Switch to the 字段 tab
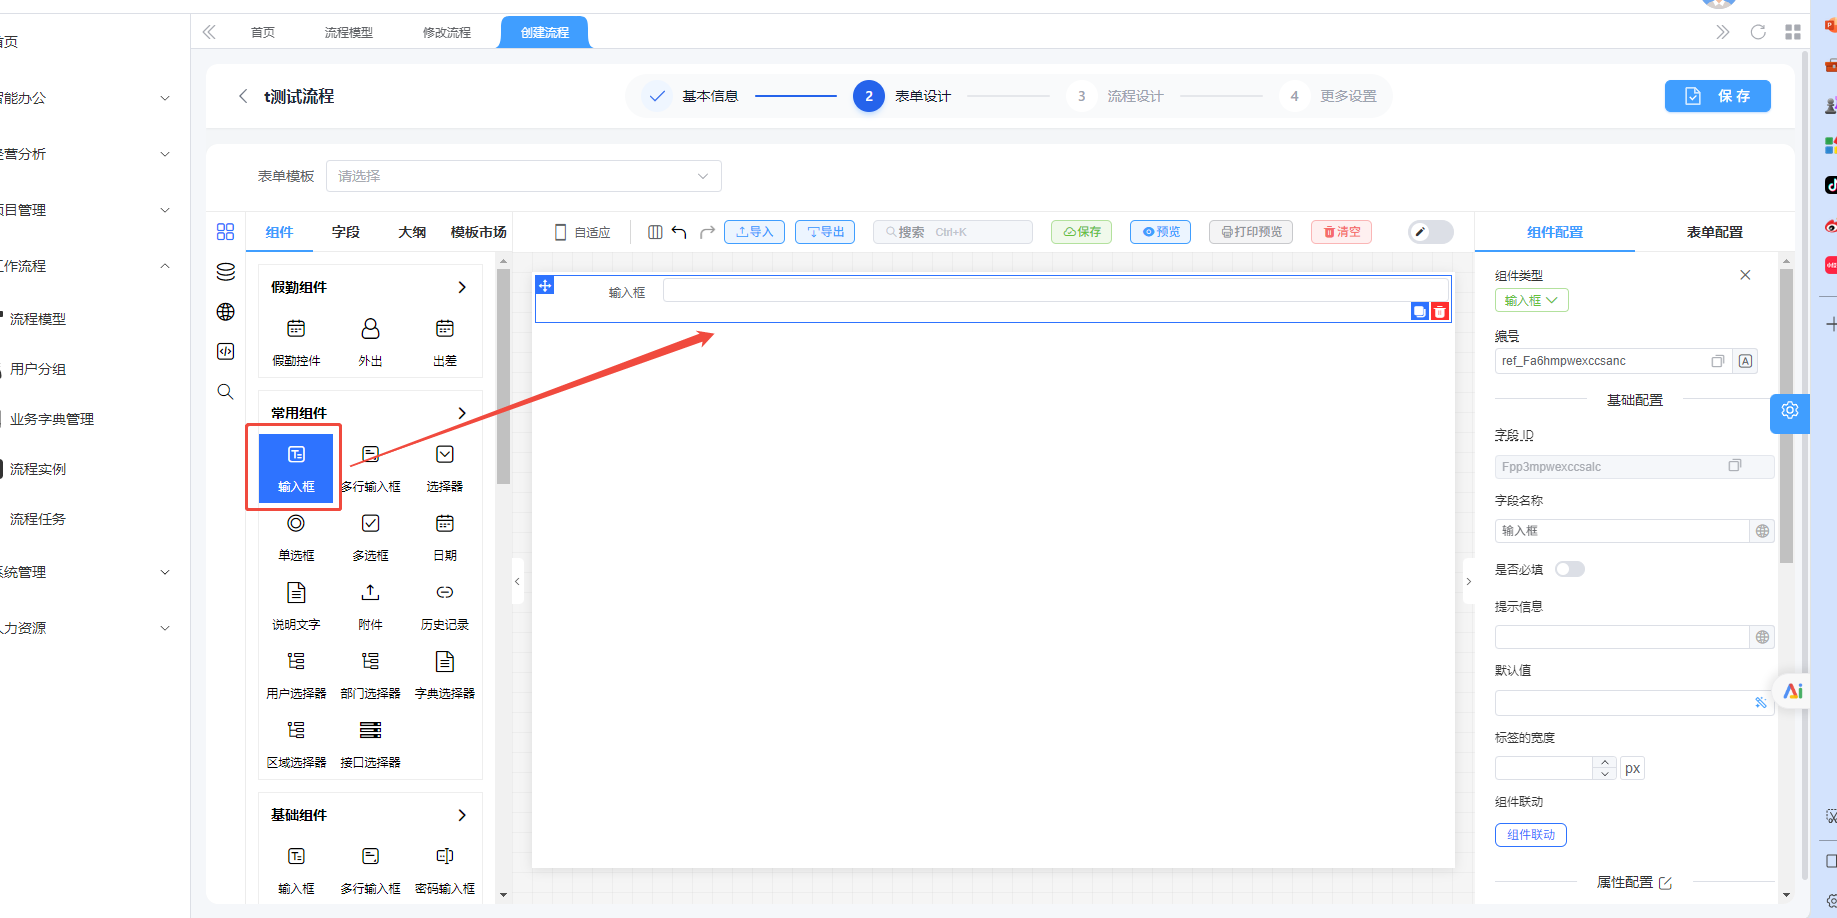This screenshot has height=918, width=1837. click(x=346, y=232)
